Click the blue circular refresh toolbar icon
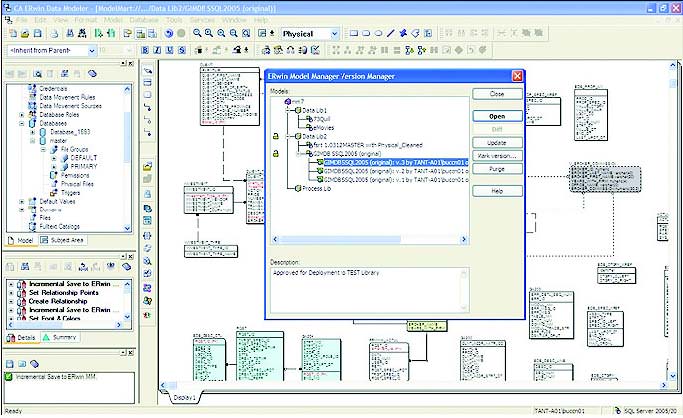 coord(169,33)
